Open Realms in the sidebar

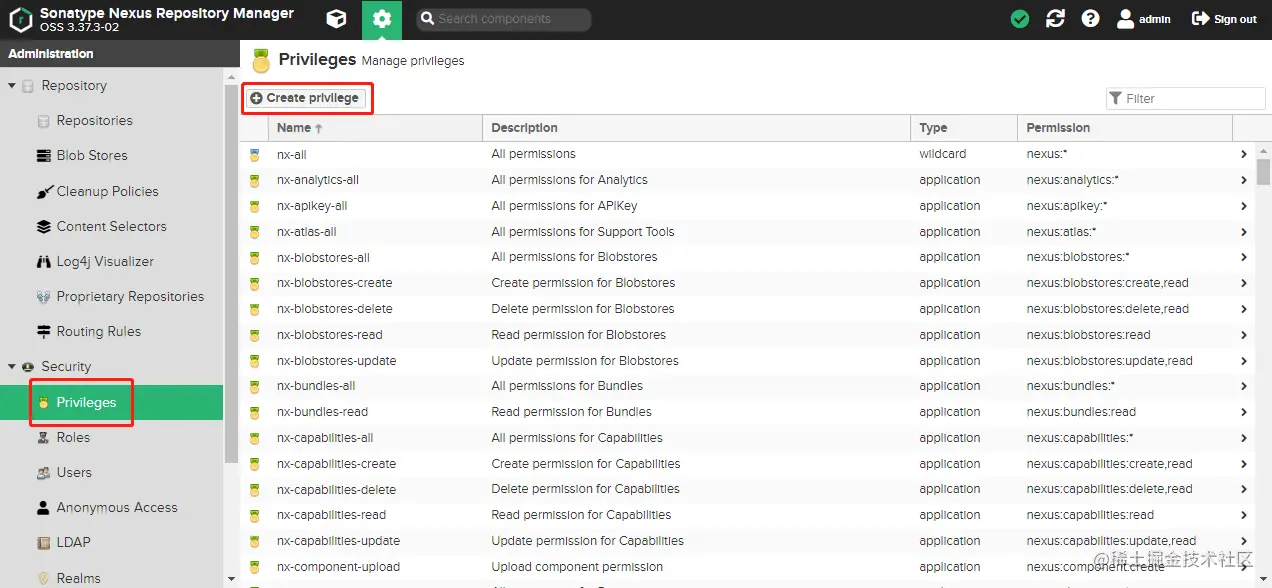point(78,578)
